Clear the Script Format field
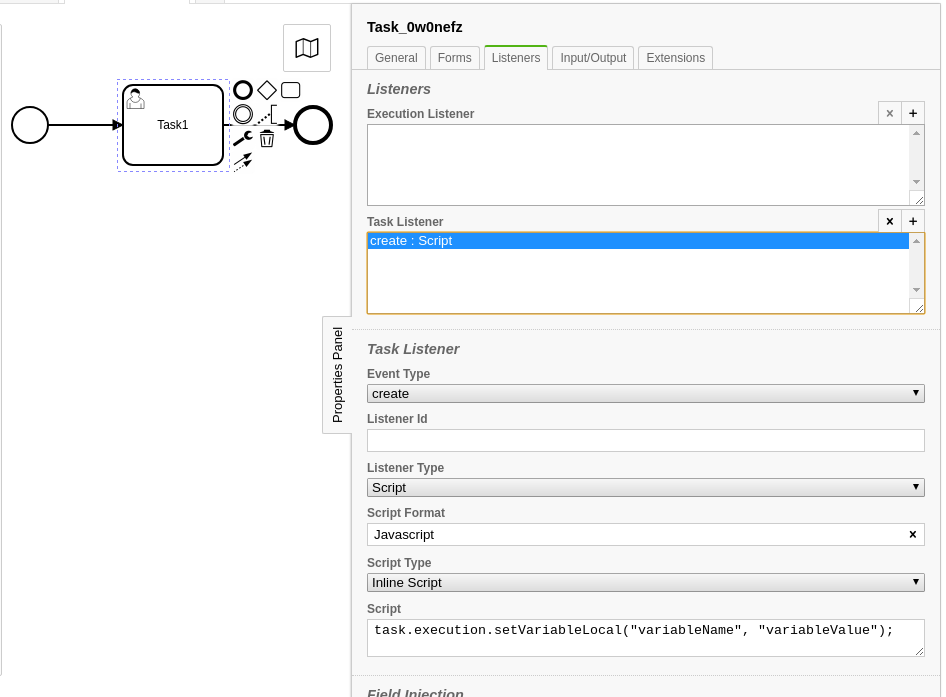The width and height of the screenshot is (946, 697). click(912, 534)
